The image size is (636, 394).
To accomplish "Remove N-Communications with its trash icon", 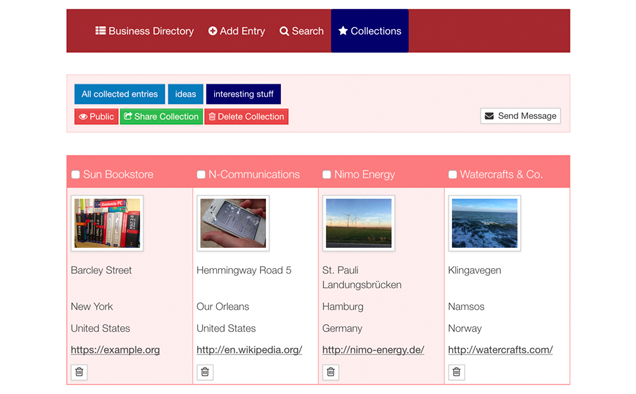I will point(205,372).
